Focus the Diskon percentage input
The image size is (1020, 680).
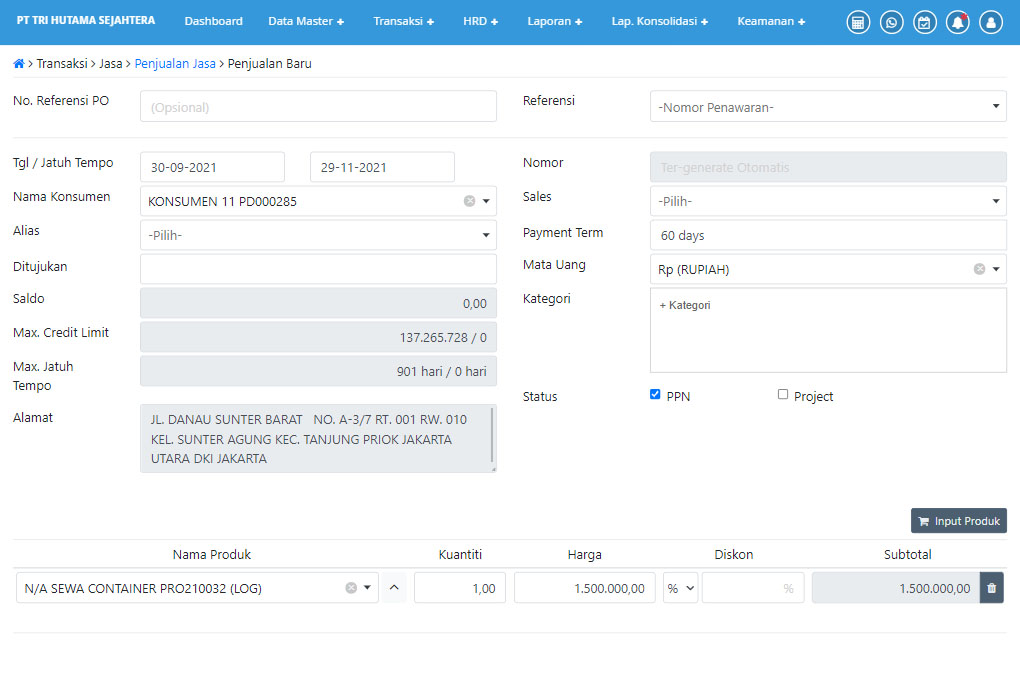753,588
